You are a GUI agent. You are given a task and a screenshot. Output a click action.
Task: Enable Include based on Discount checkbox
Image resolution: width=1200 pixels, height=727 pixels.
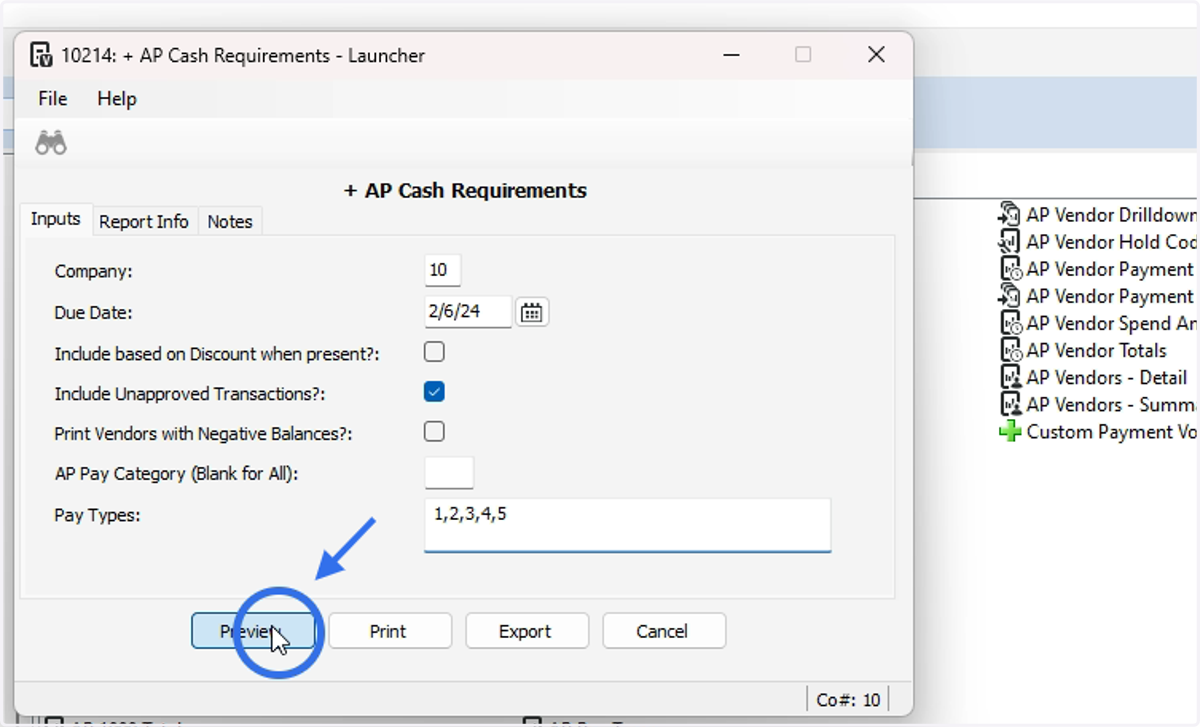pyautogui.click(x=434, y=352)
